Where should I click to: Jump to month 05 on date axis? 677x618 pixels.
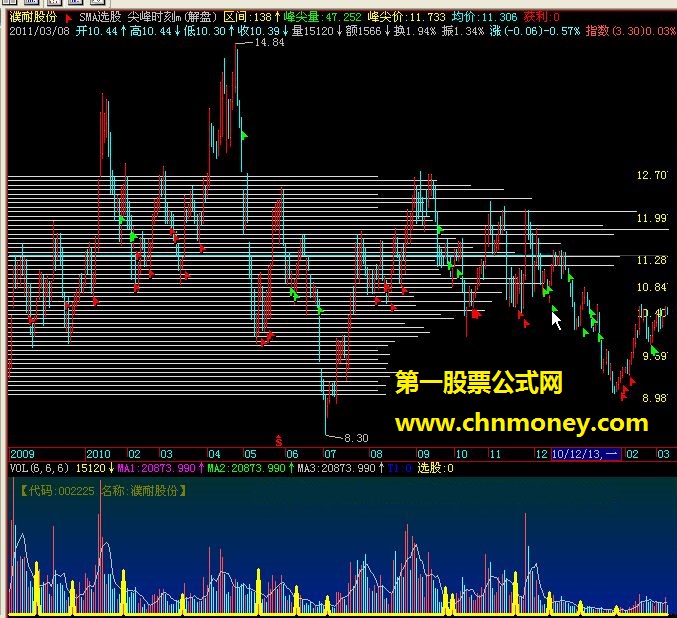[250, 454]
